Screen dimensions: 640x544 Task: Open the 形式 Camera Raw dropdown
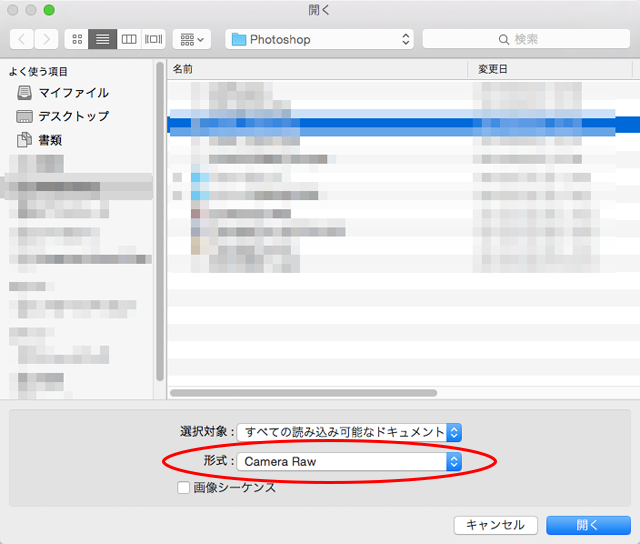[349, 462]
